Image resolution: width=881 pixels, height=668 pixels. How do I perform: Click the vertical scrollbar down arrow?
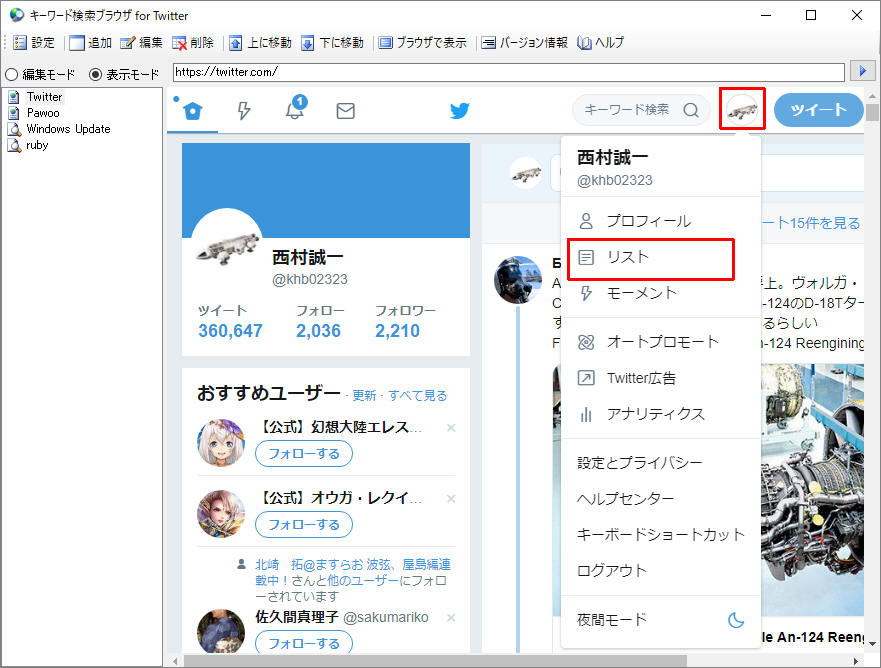tap(872, 644)
